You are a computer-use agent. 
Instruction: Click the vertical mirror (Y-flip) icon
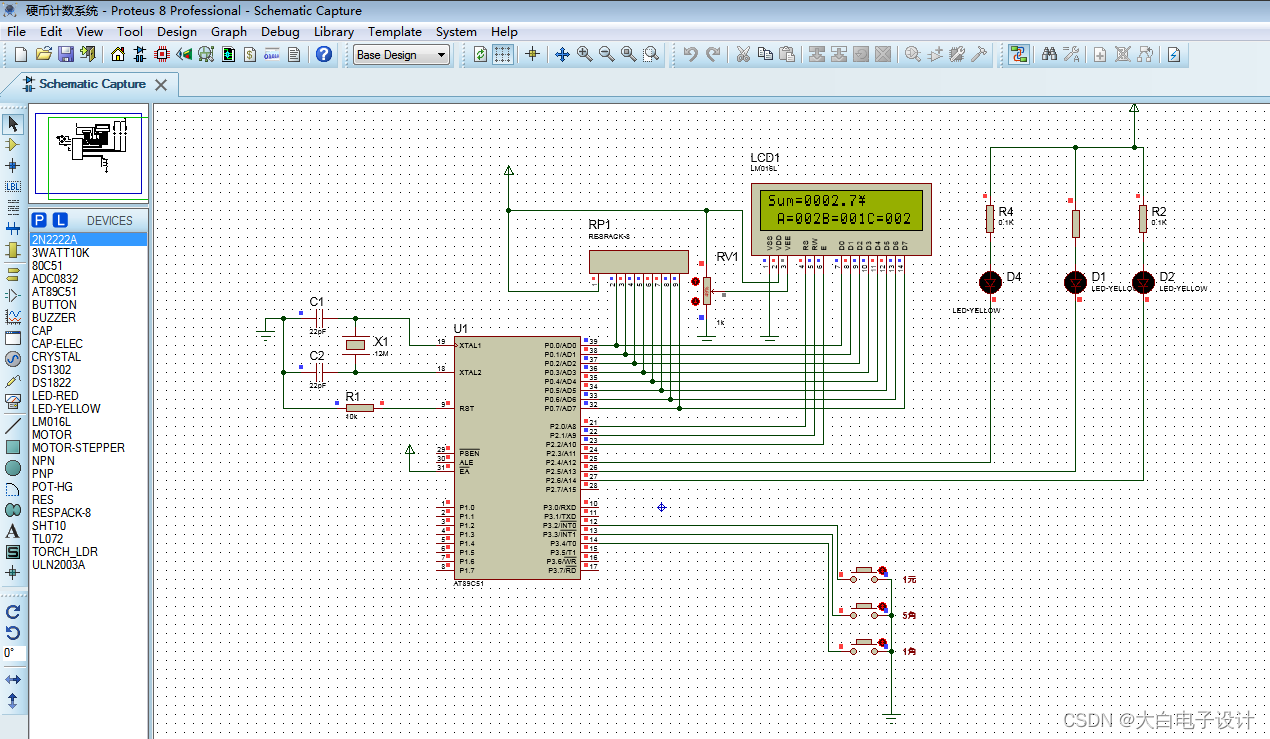(13, 701)
